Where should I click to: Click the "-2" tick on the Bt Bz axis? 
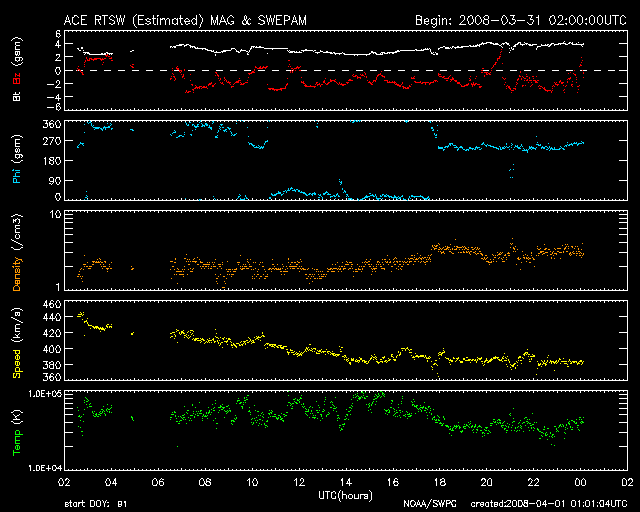(54, 84)
